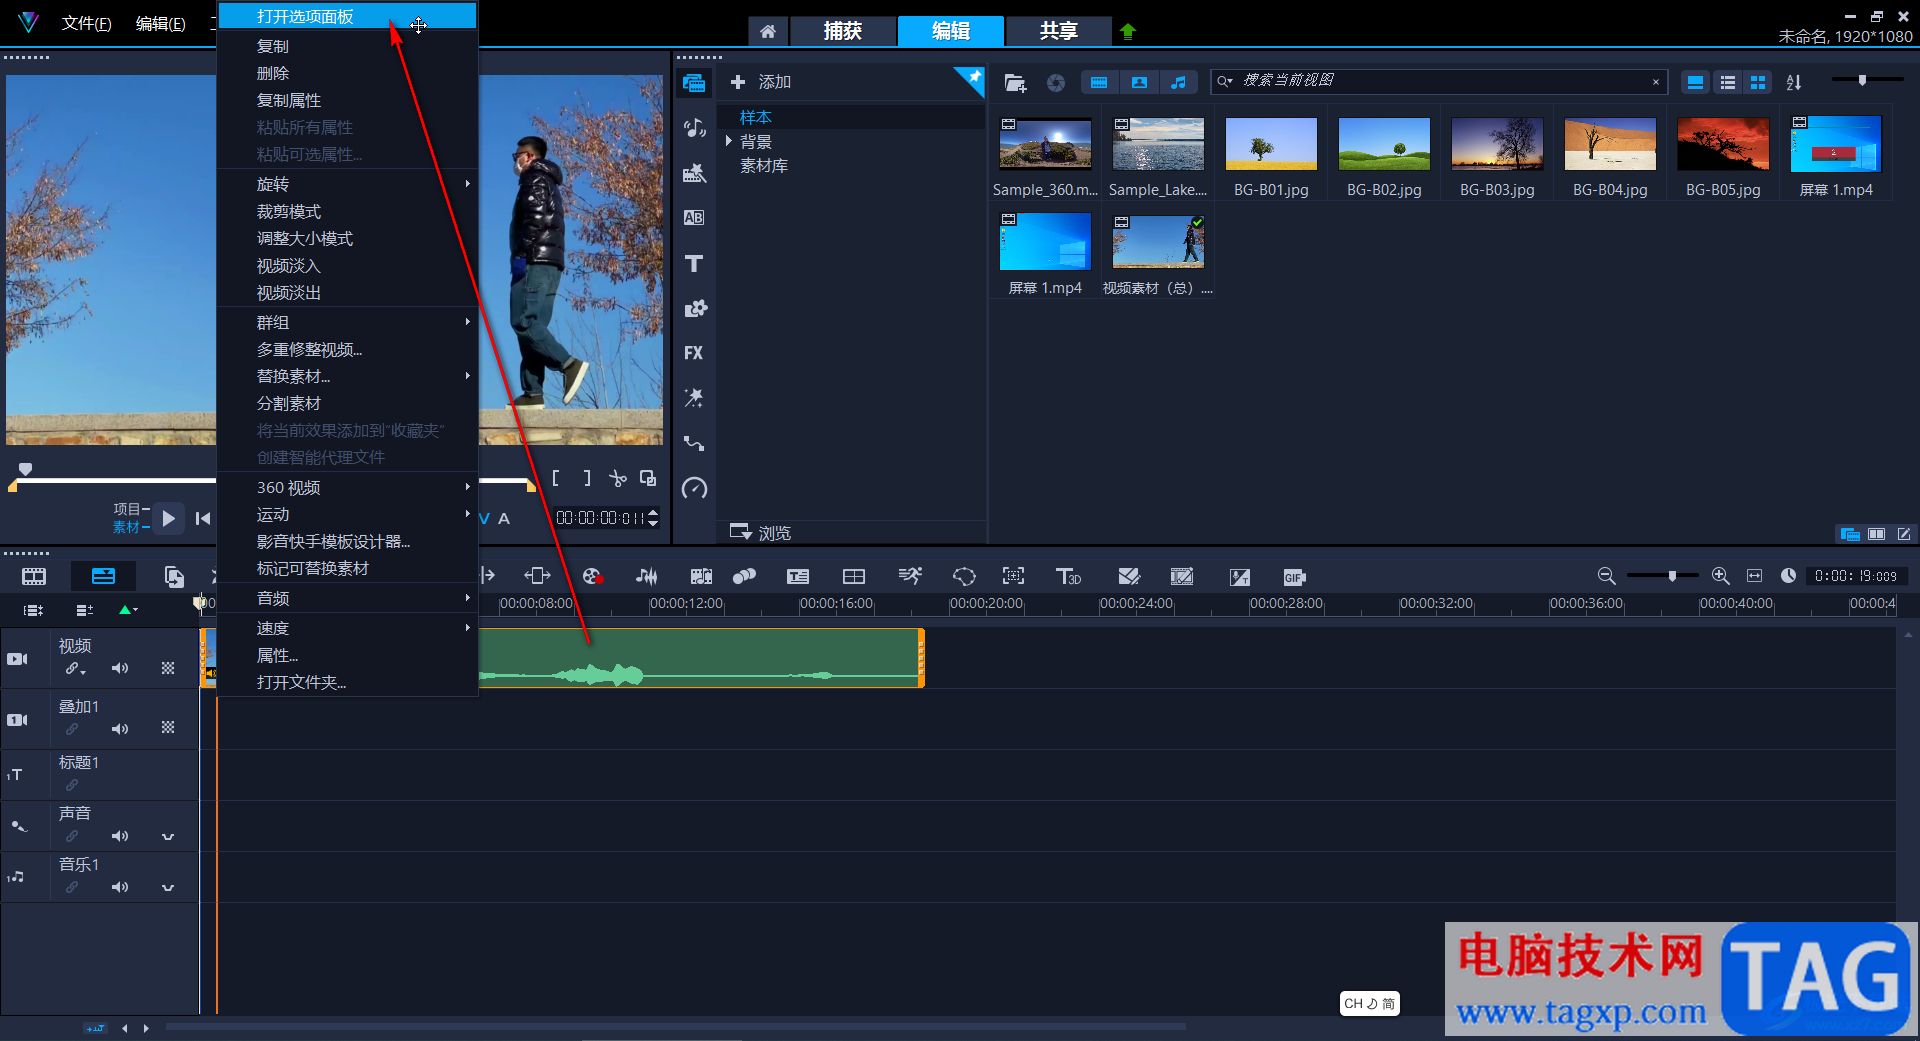Switch to timeline view icon

pos(103,576)
